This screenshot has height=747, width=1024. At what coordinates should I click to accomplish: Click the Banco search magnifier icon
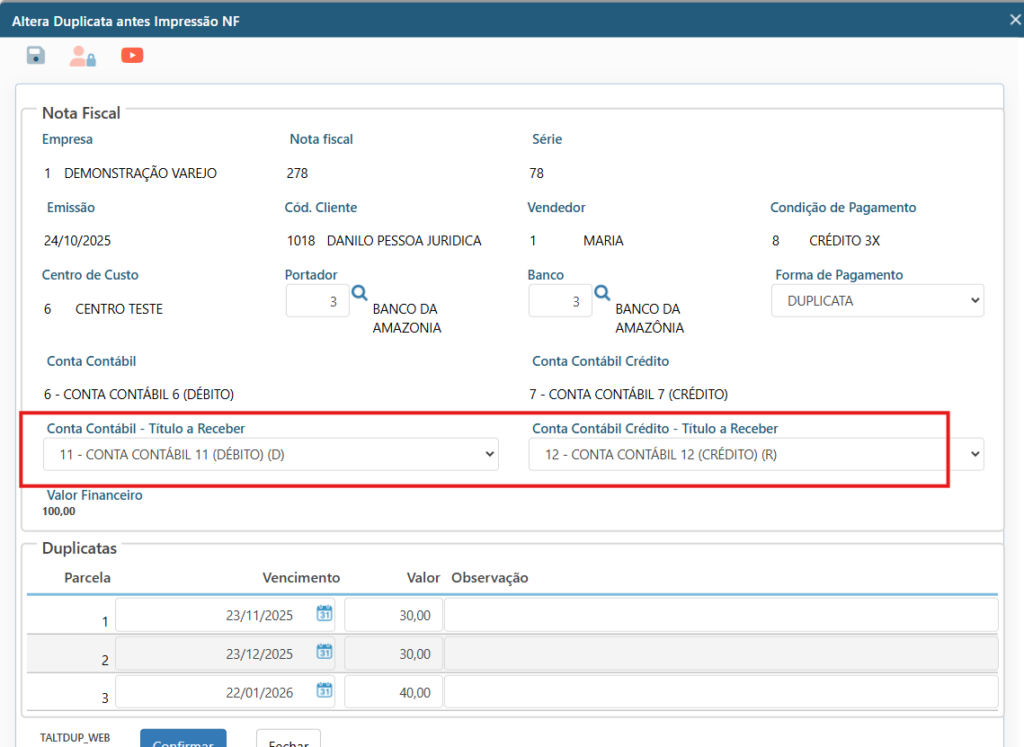[x=602, y=293]
